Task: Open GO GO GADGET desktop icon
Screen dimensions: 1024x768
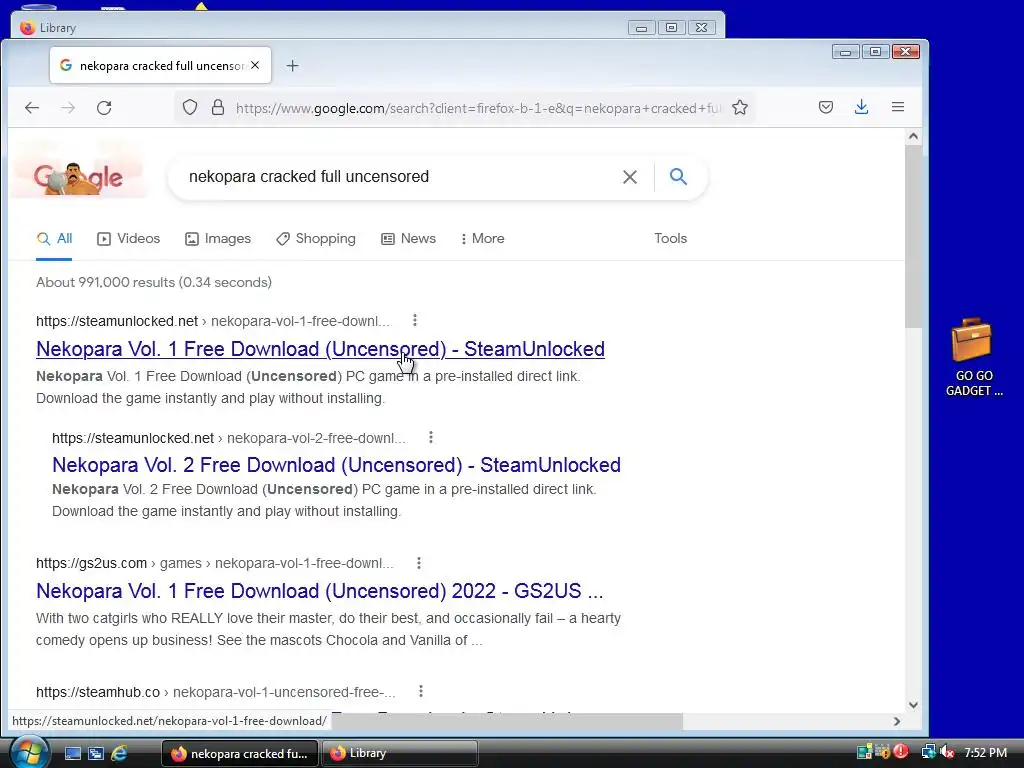Action: [973, 357]
